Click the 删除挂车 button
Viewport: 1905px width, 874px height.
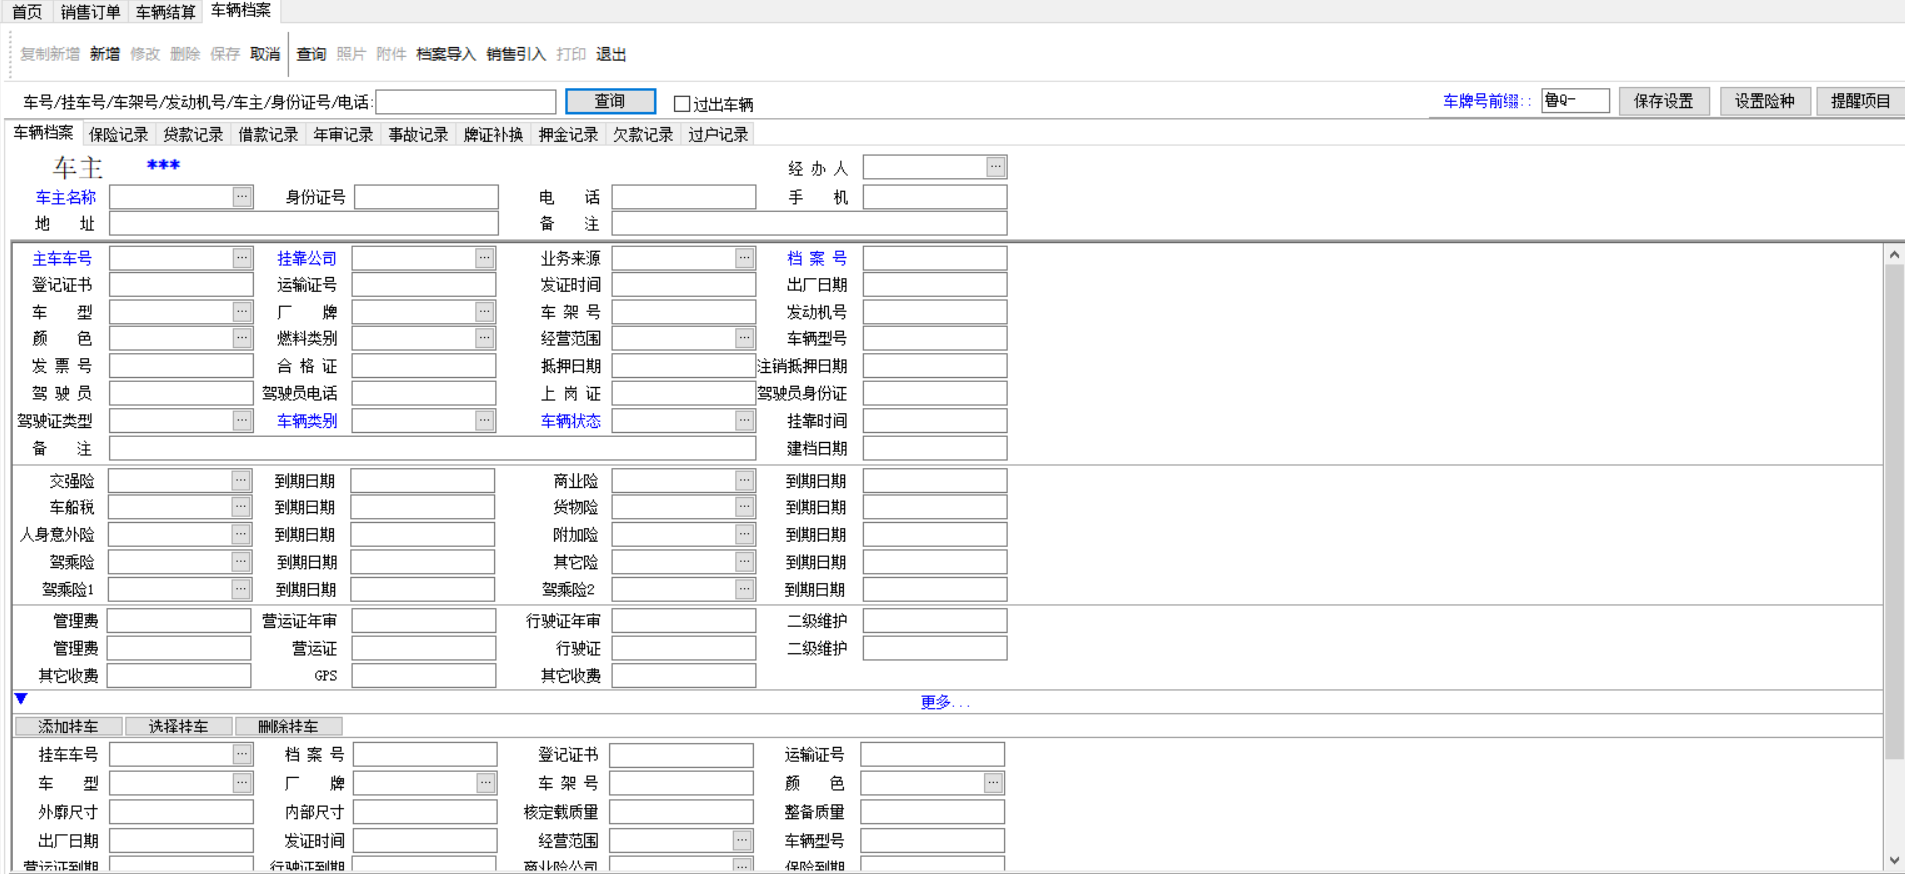(x=288, y=726)
